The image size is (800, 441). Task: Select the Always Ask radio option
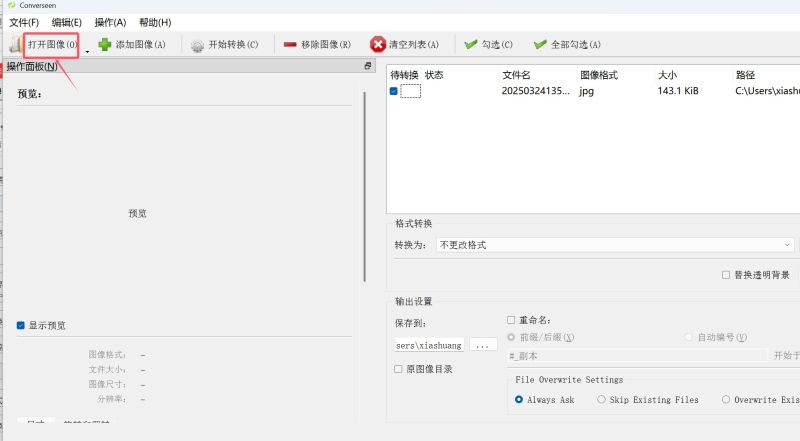(519, 400)
